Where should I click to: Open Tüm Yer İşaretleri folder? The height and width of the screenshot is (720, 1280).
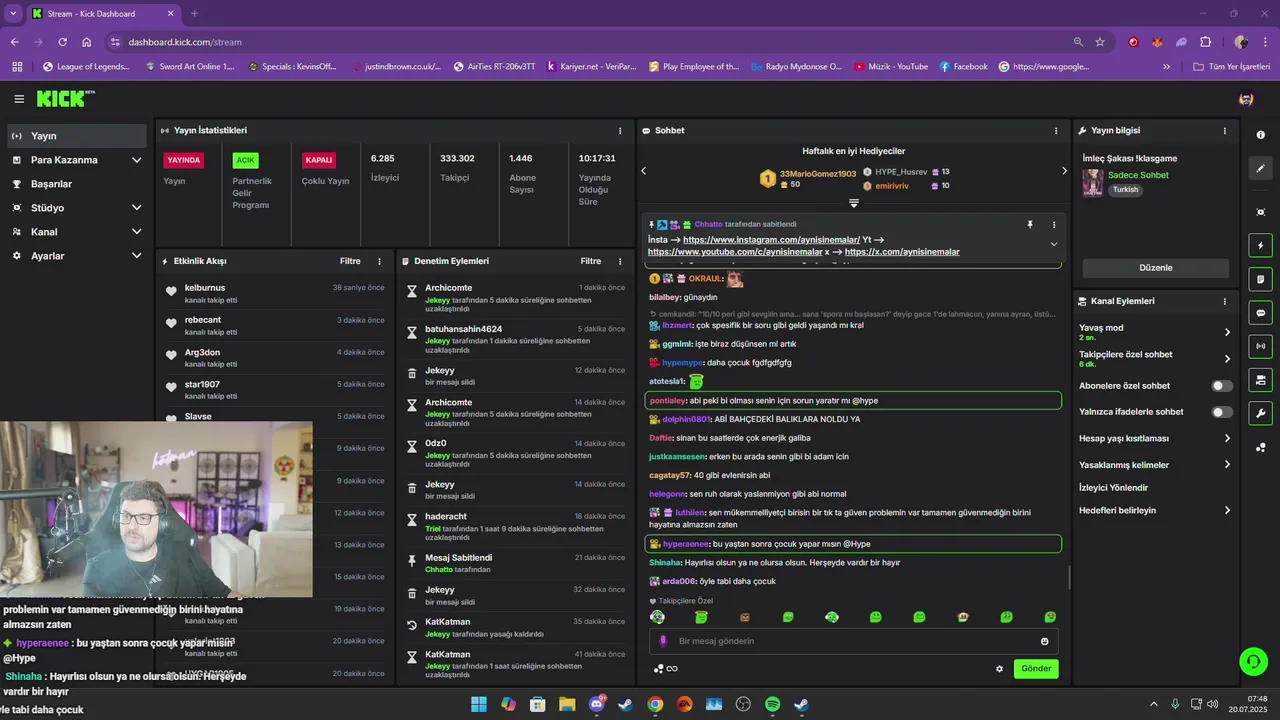click(x=1232, y=67)
